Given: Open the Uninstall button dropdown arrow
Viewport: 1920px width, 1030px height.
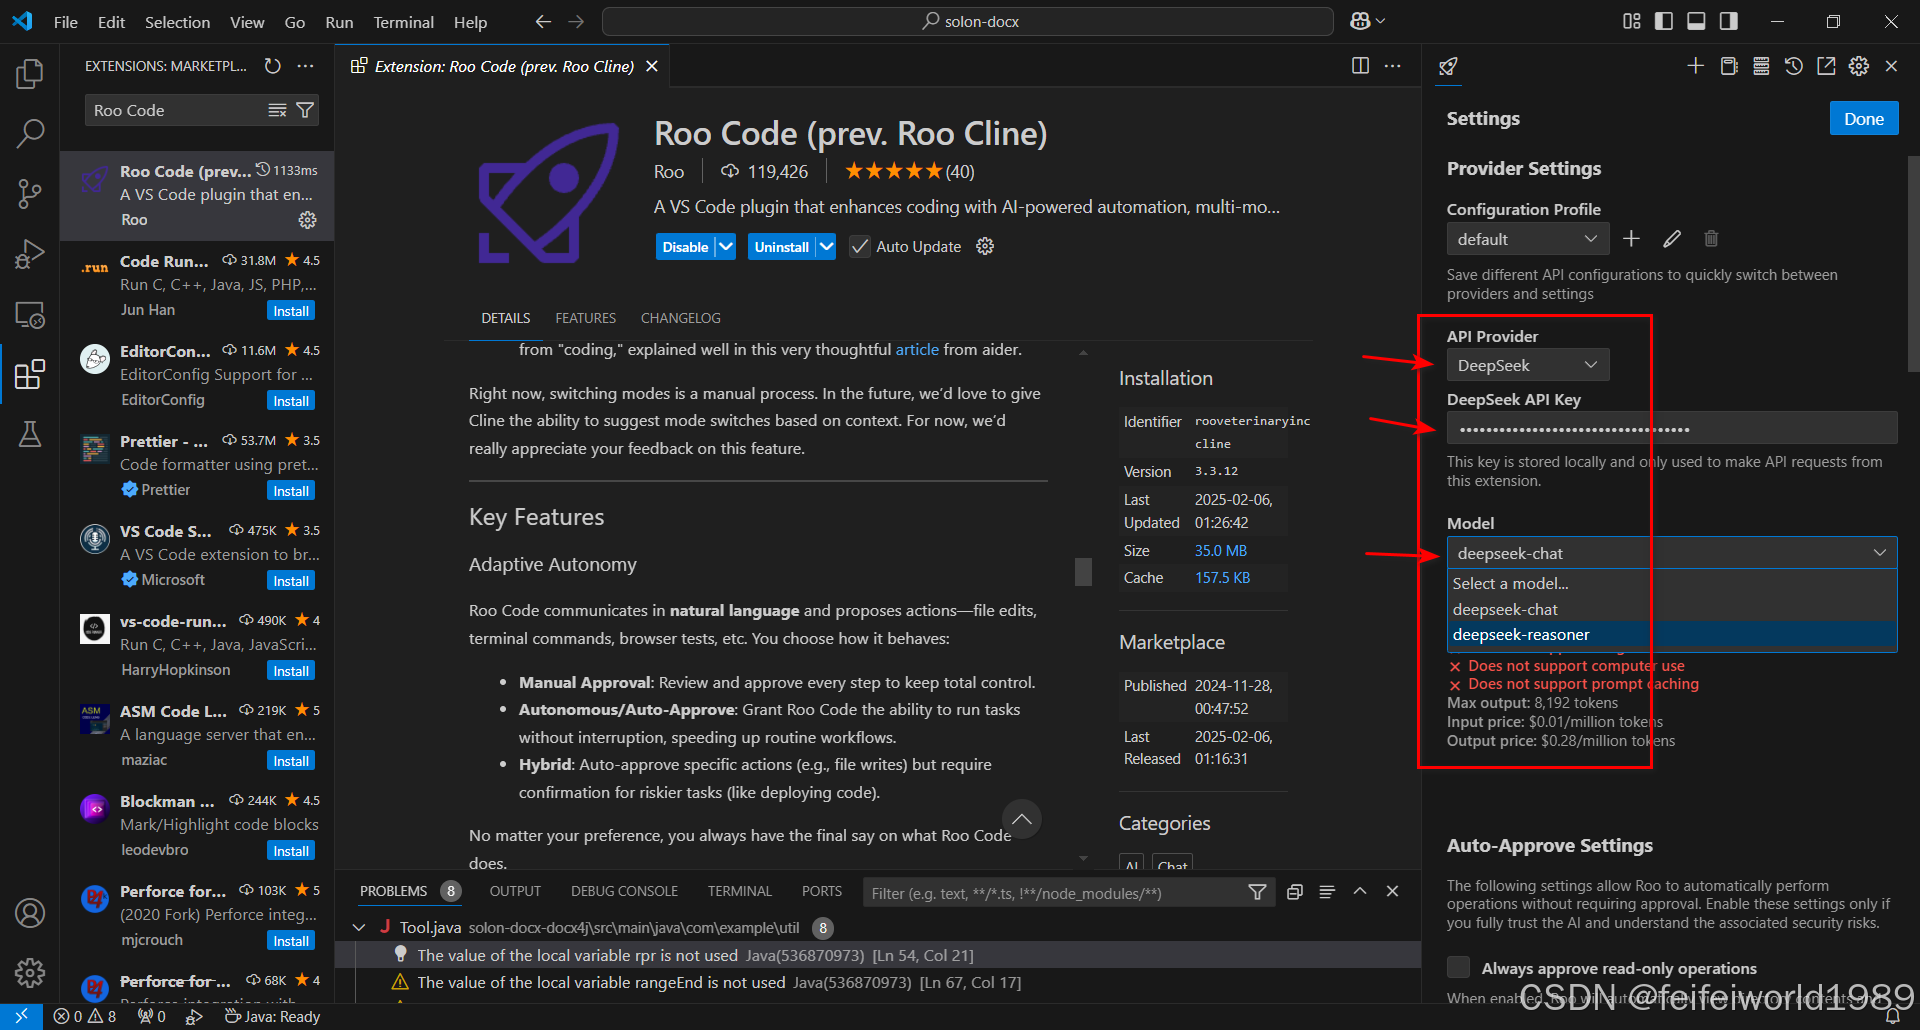Looking at the screenshot, I should pos(825,246).
